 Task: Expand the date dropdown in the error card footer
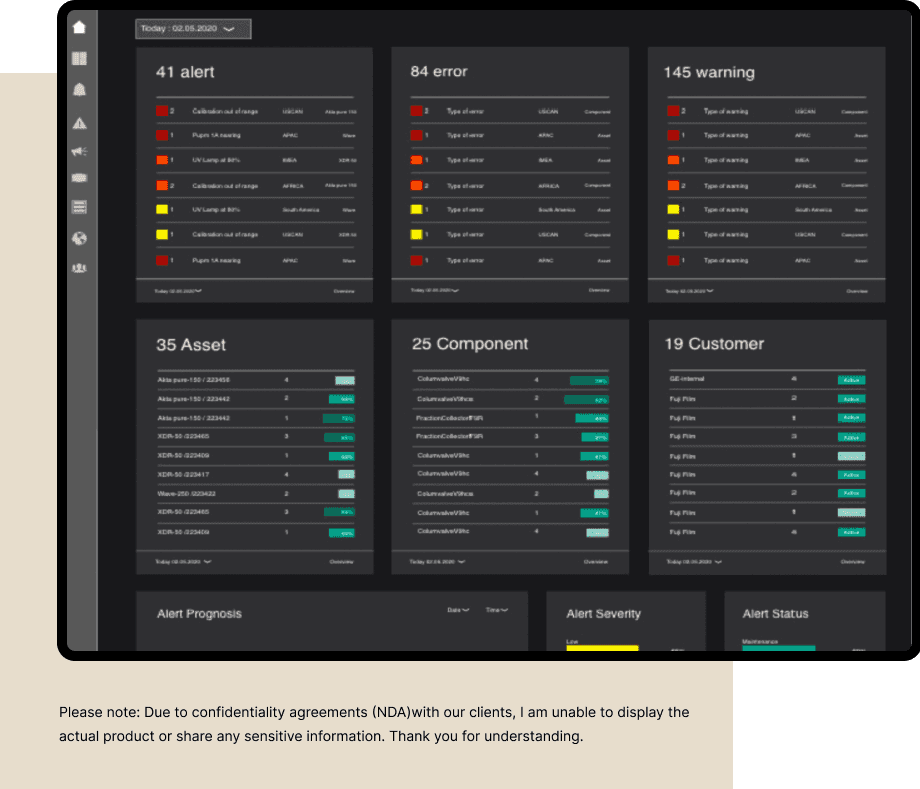[x=434, y=290]
